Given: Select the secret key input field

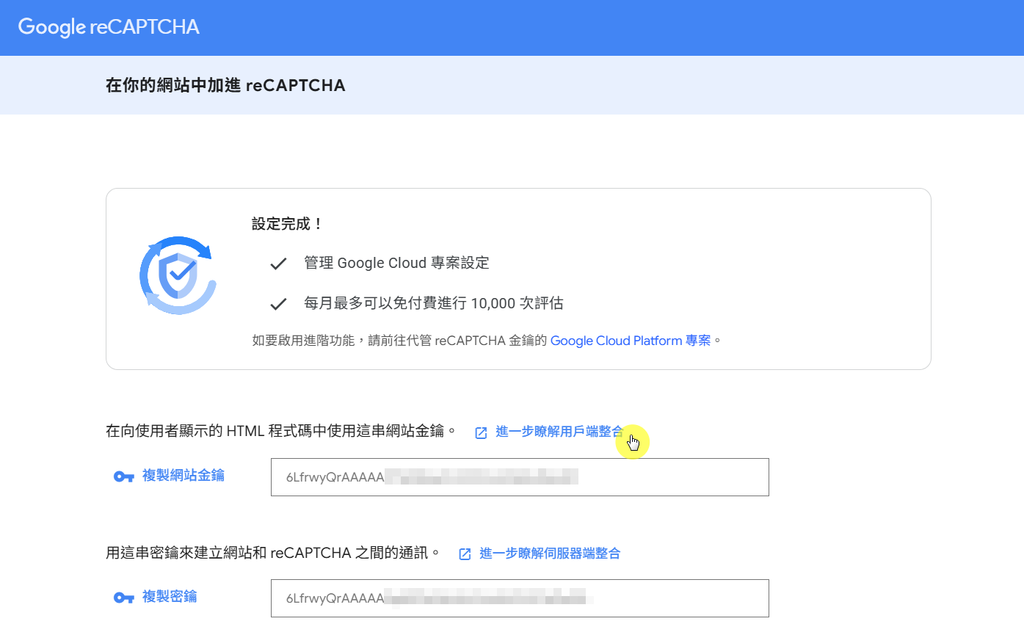Looking at the screenshot, I should [520, 598].
